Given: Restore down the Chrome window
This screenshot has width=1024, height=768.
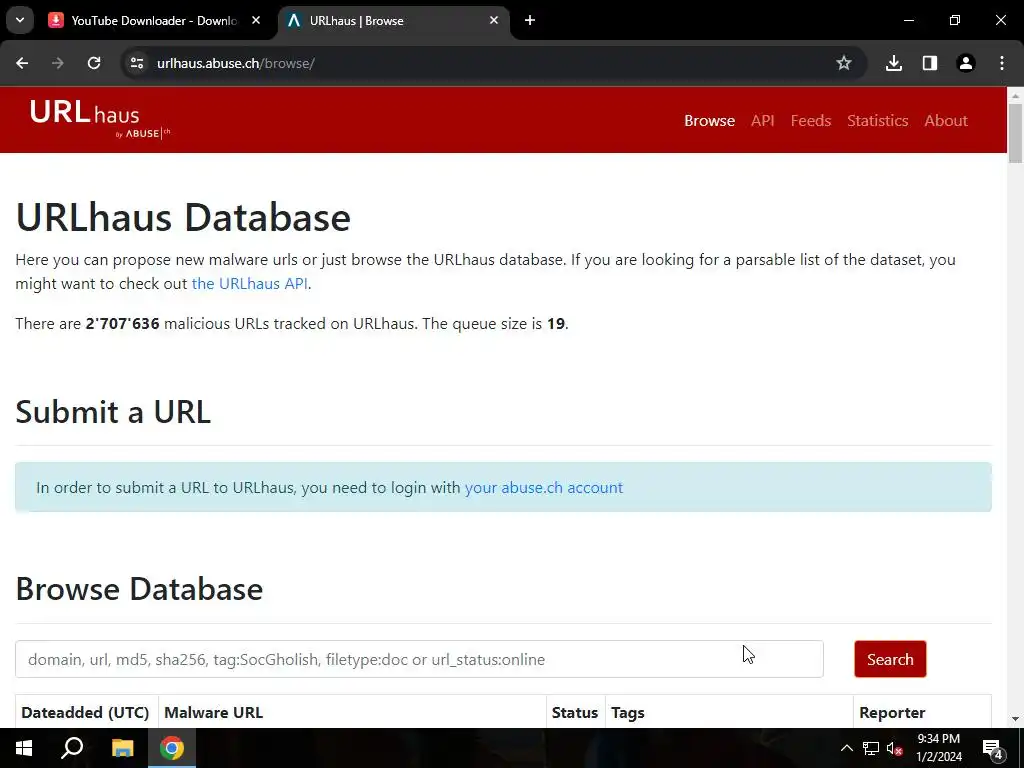Looking at the screenshot, I should pos(955,20).
